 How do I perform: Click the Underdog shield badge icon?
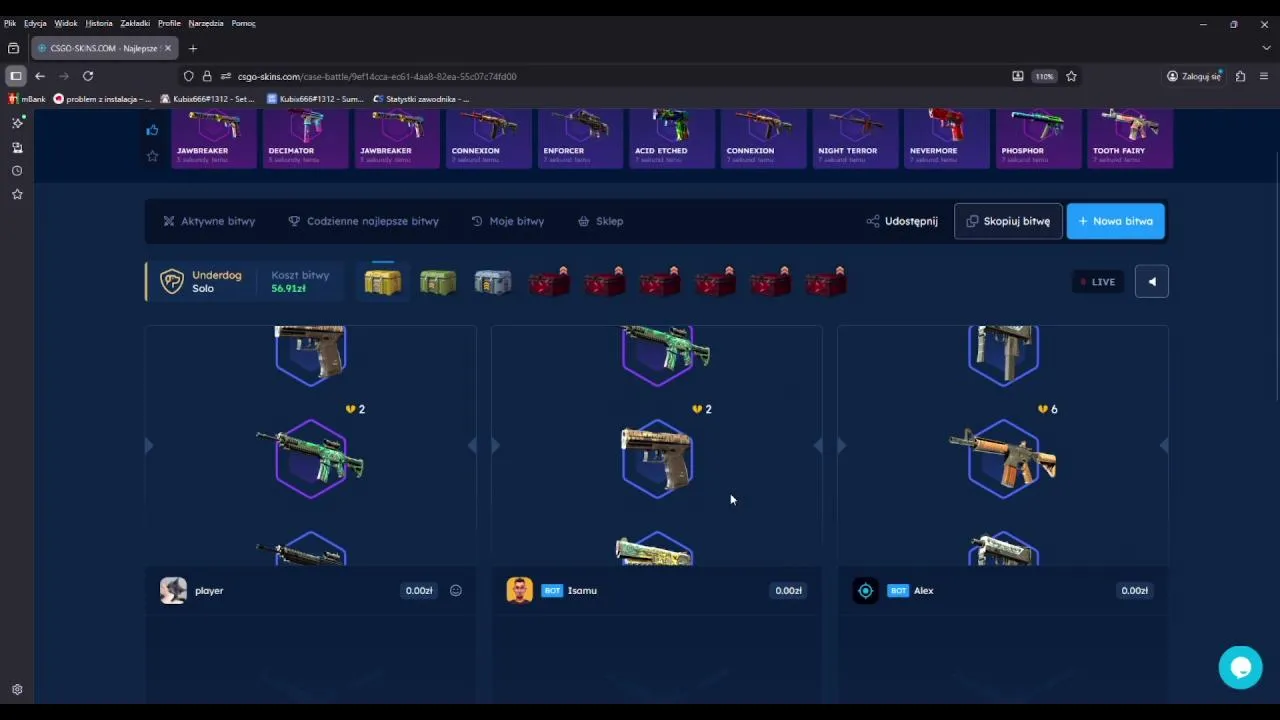tap(172, 282)
